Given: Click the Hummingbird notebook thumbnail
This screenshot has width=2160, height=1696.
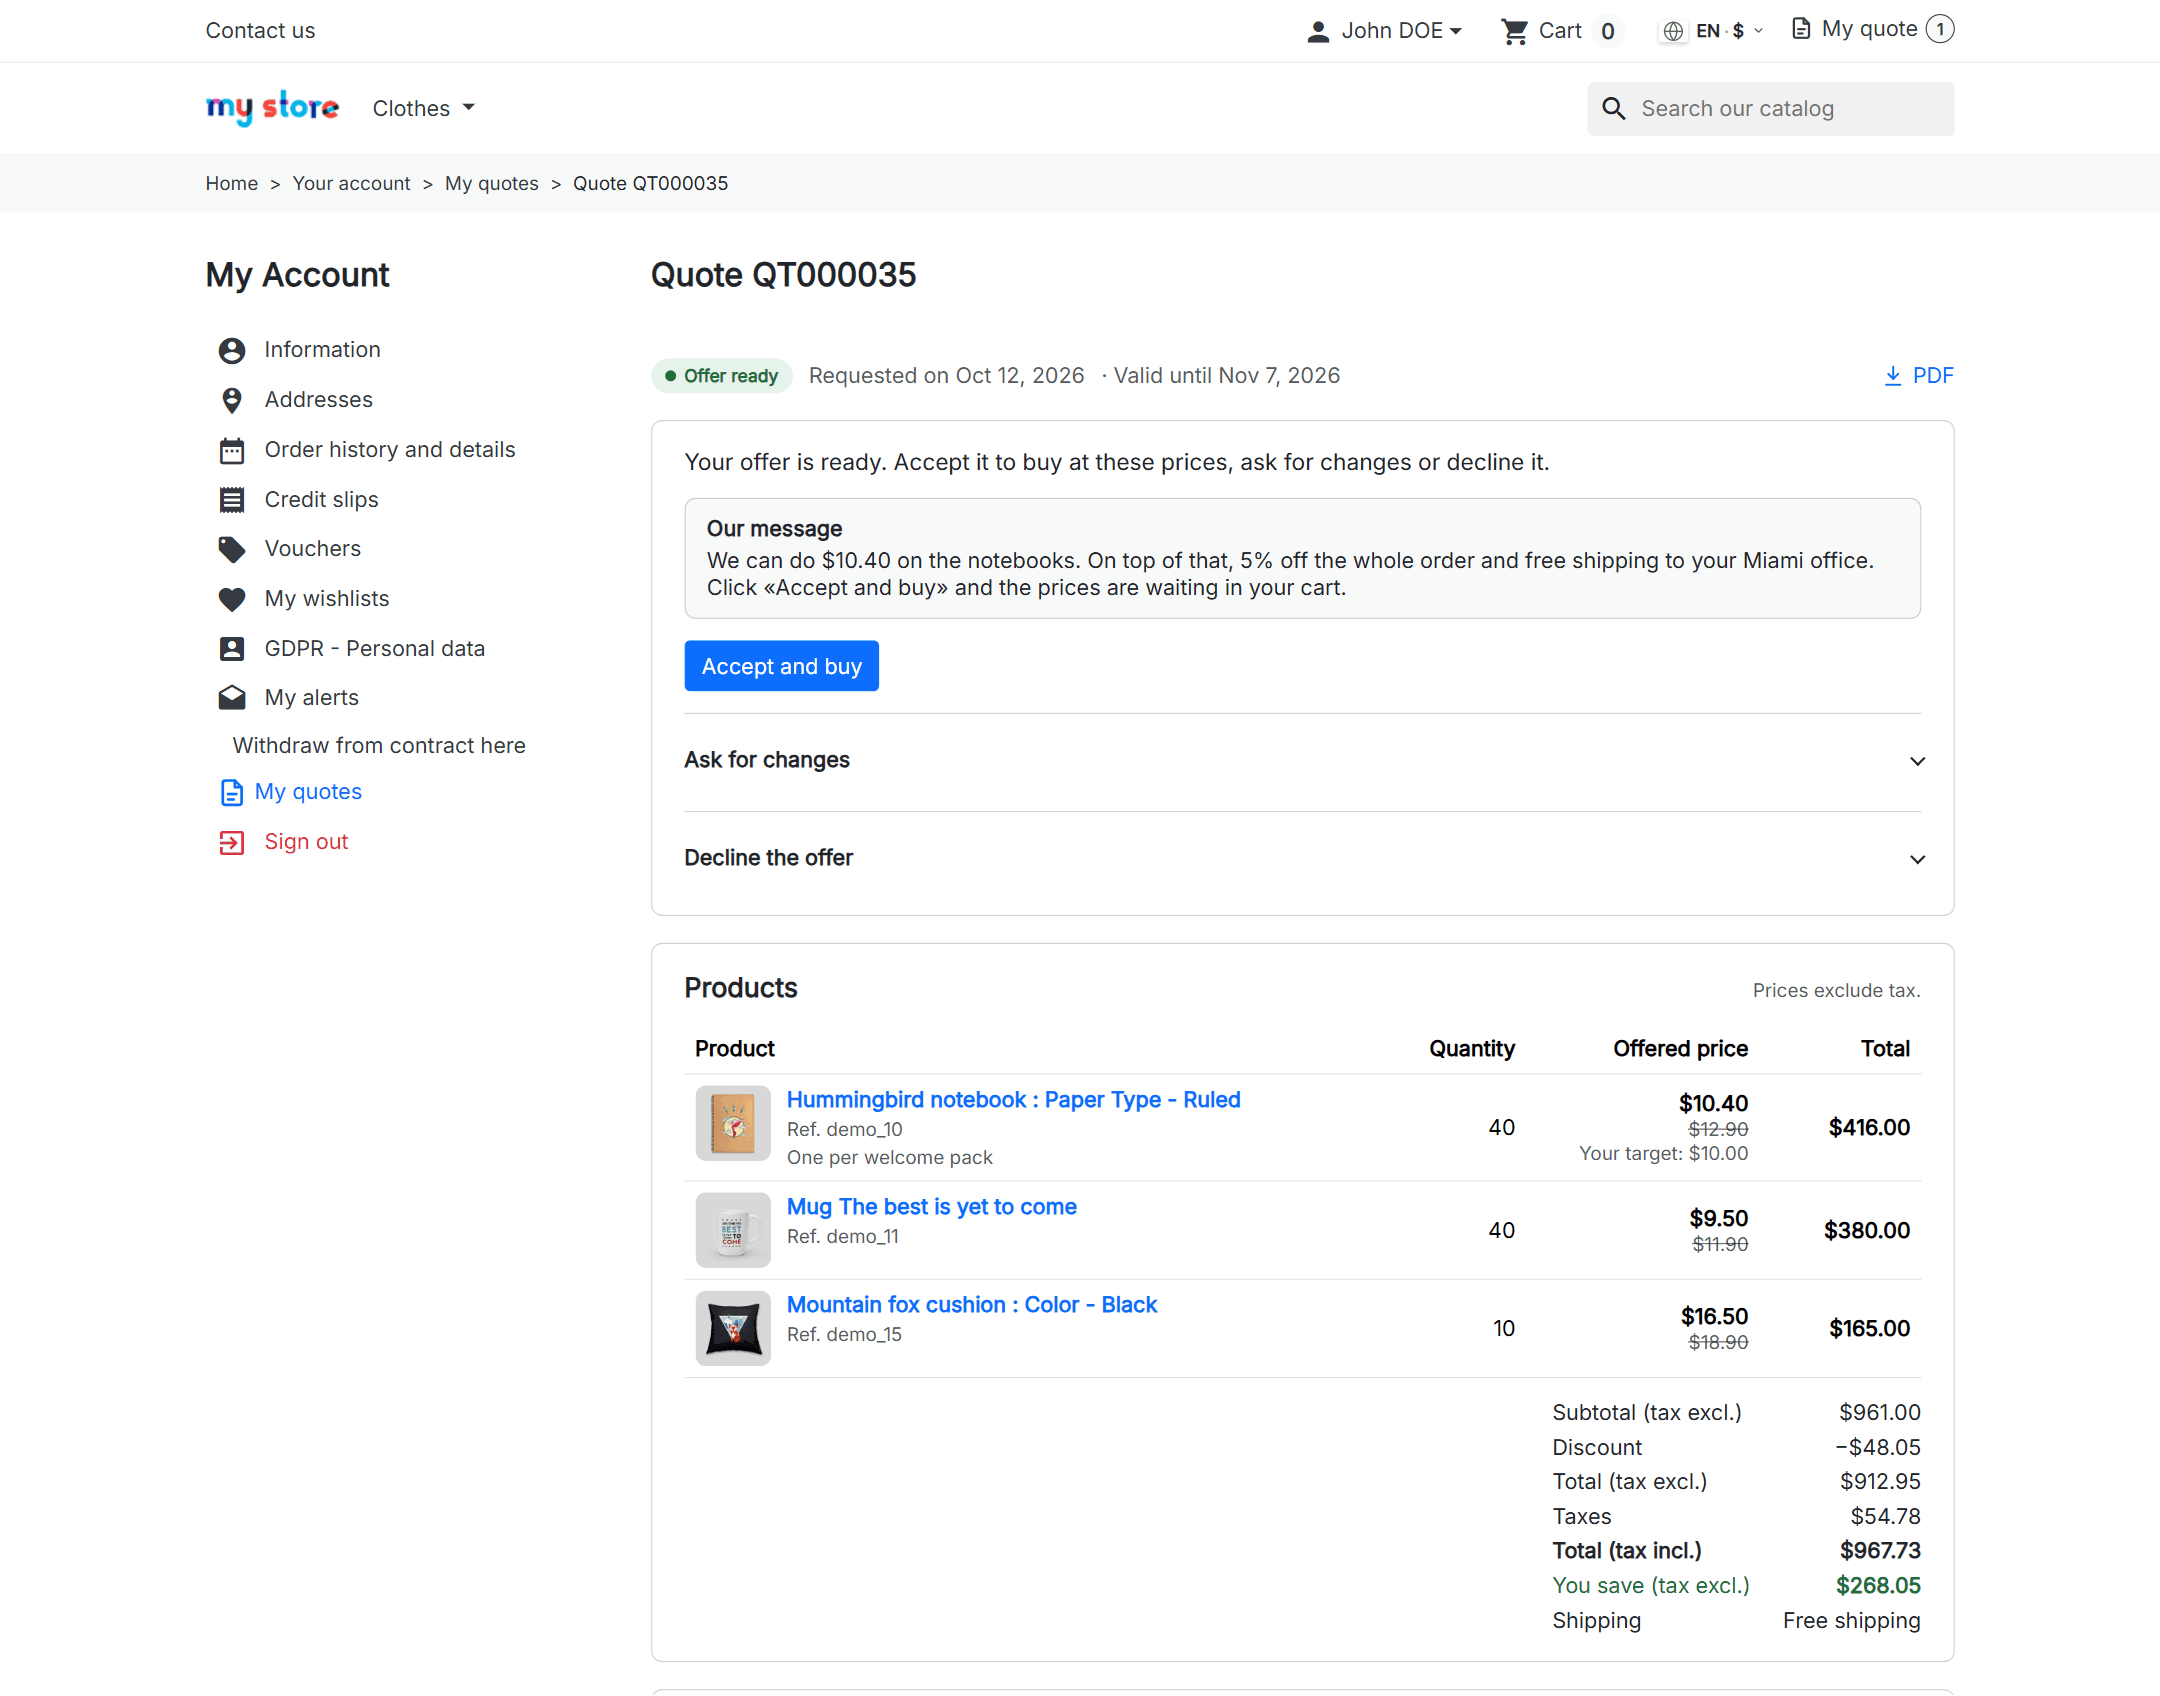Looking at the screenshot, I should (733, 1124).
